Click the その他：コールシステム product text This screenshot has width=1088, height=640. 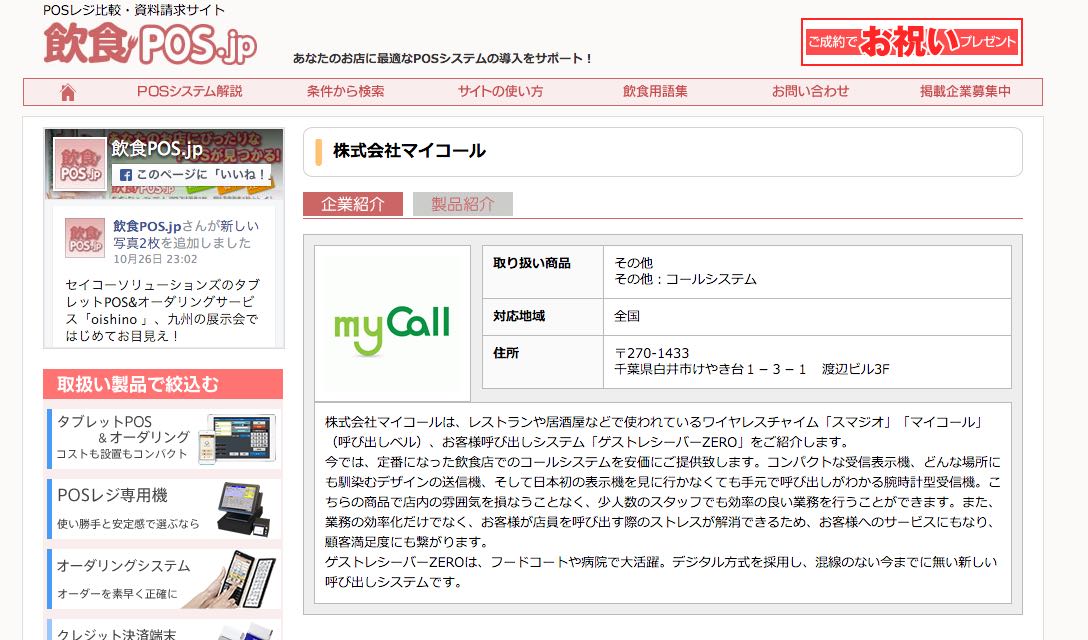[686, 279]
